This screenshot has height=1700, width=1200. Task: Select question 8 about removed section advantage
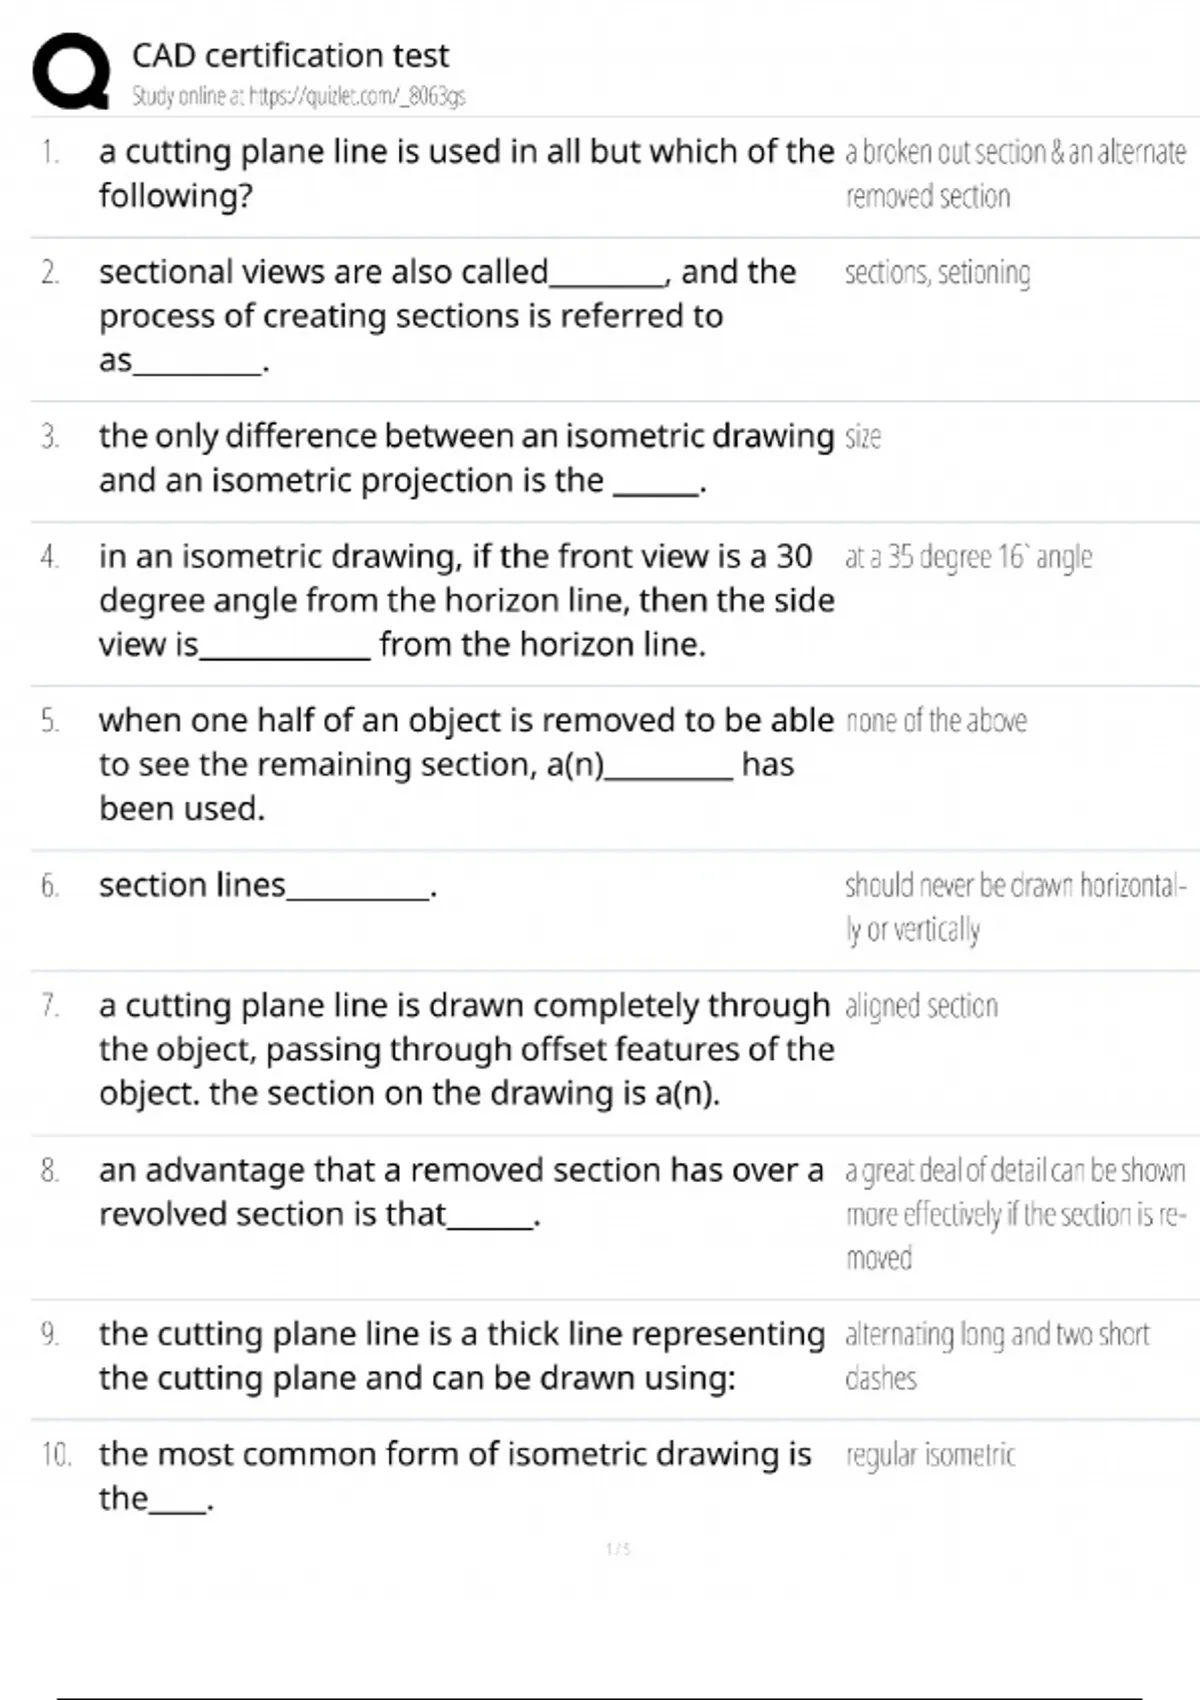(460, 1191)
